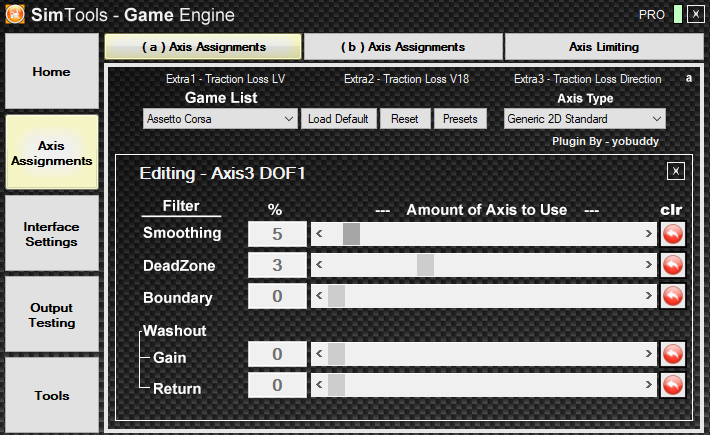710x435 pixels.
Task: Expand the Axis Type combo box
Action: click(x=585, y=119)
